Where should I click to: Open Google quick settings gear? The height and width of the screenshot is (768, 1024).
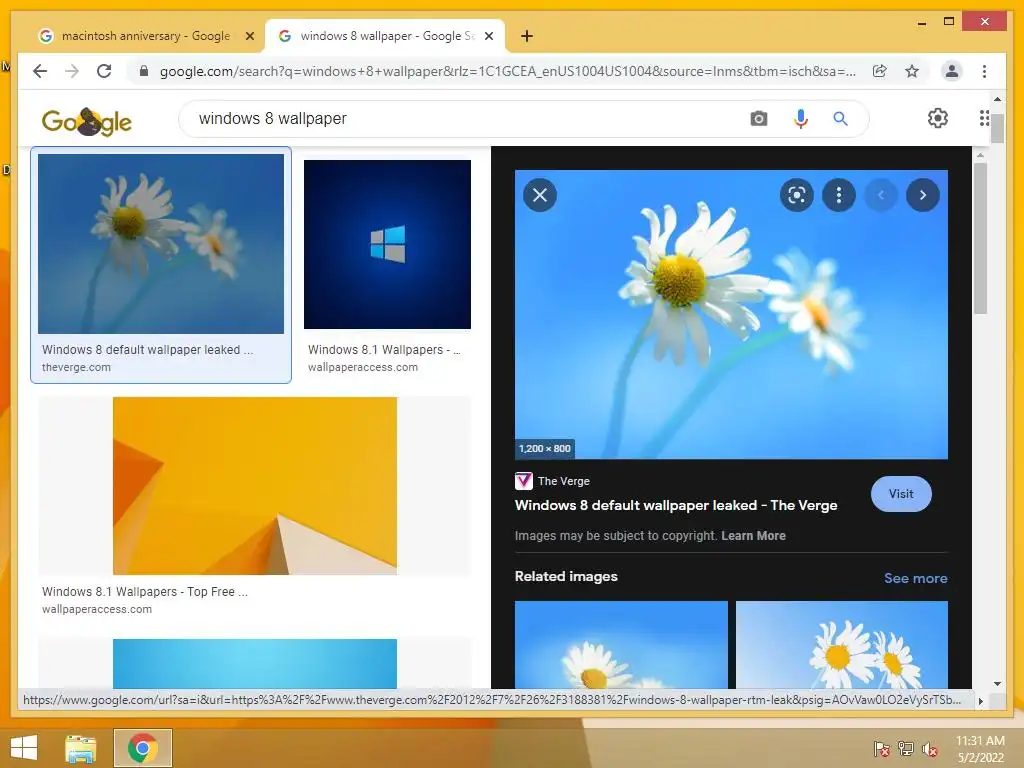938,118
